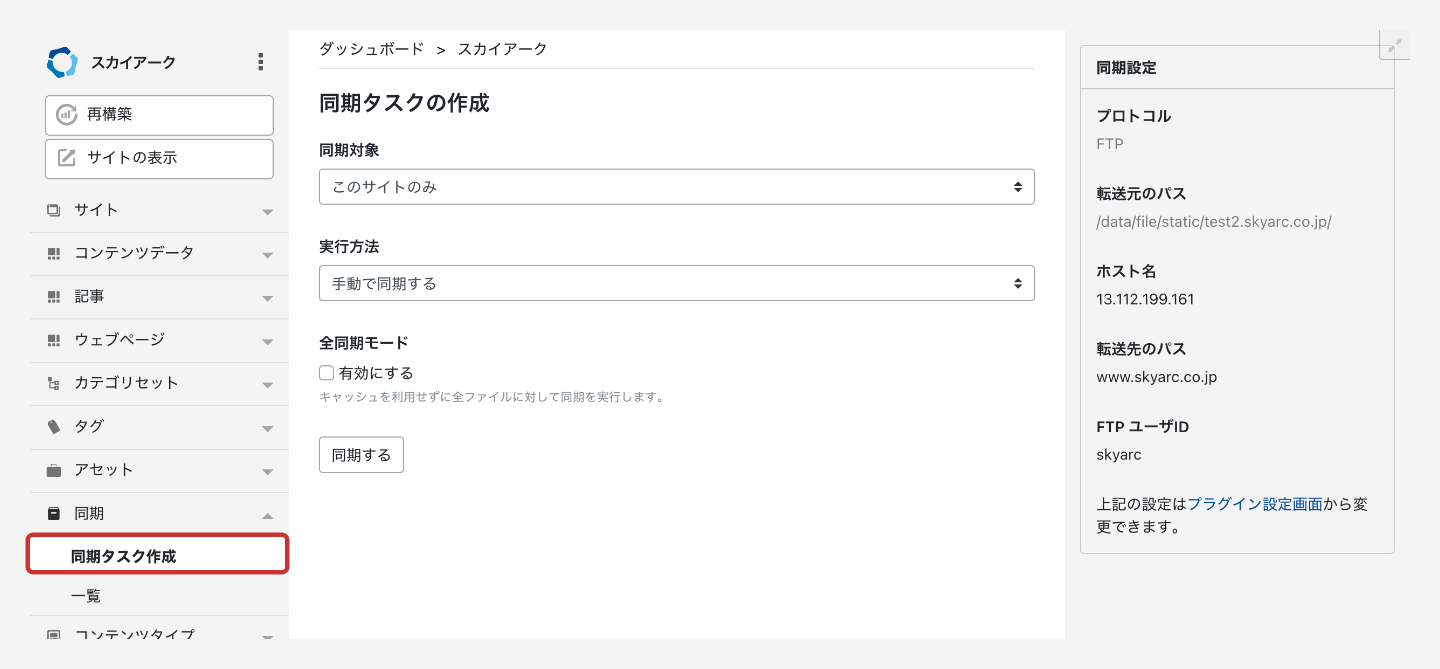Open the プラグイン設定画面 link
1440x669 pixels.
click(x=1254, y=504)
